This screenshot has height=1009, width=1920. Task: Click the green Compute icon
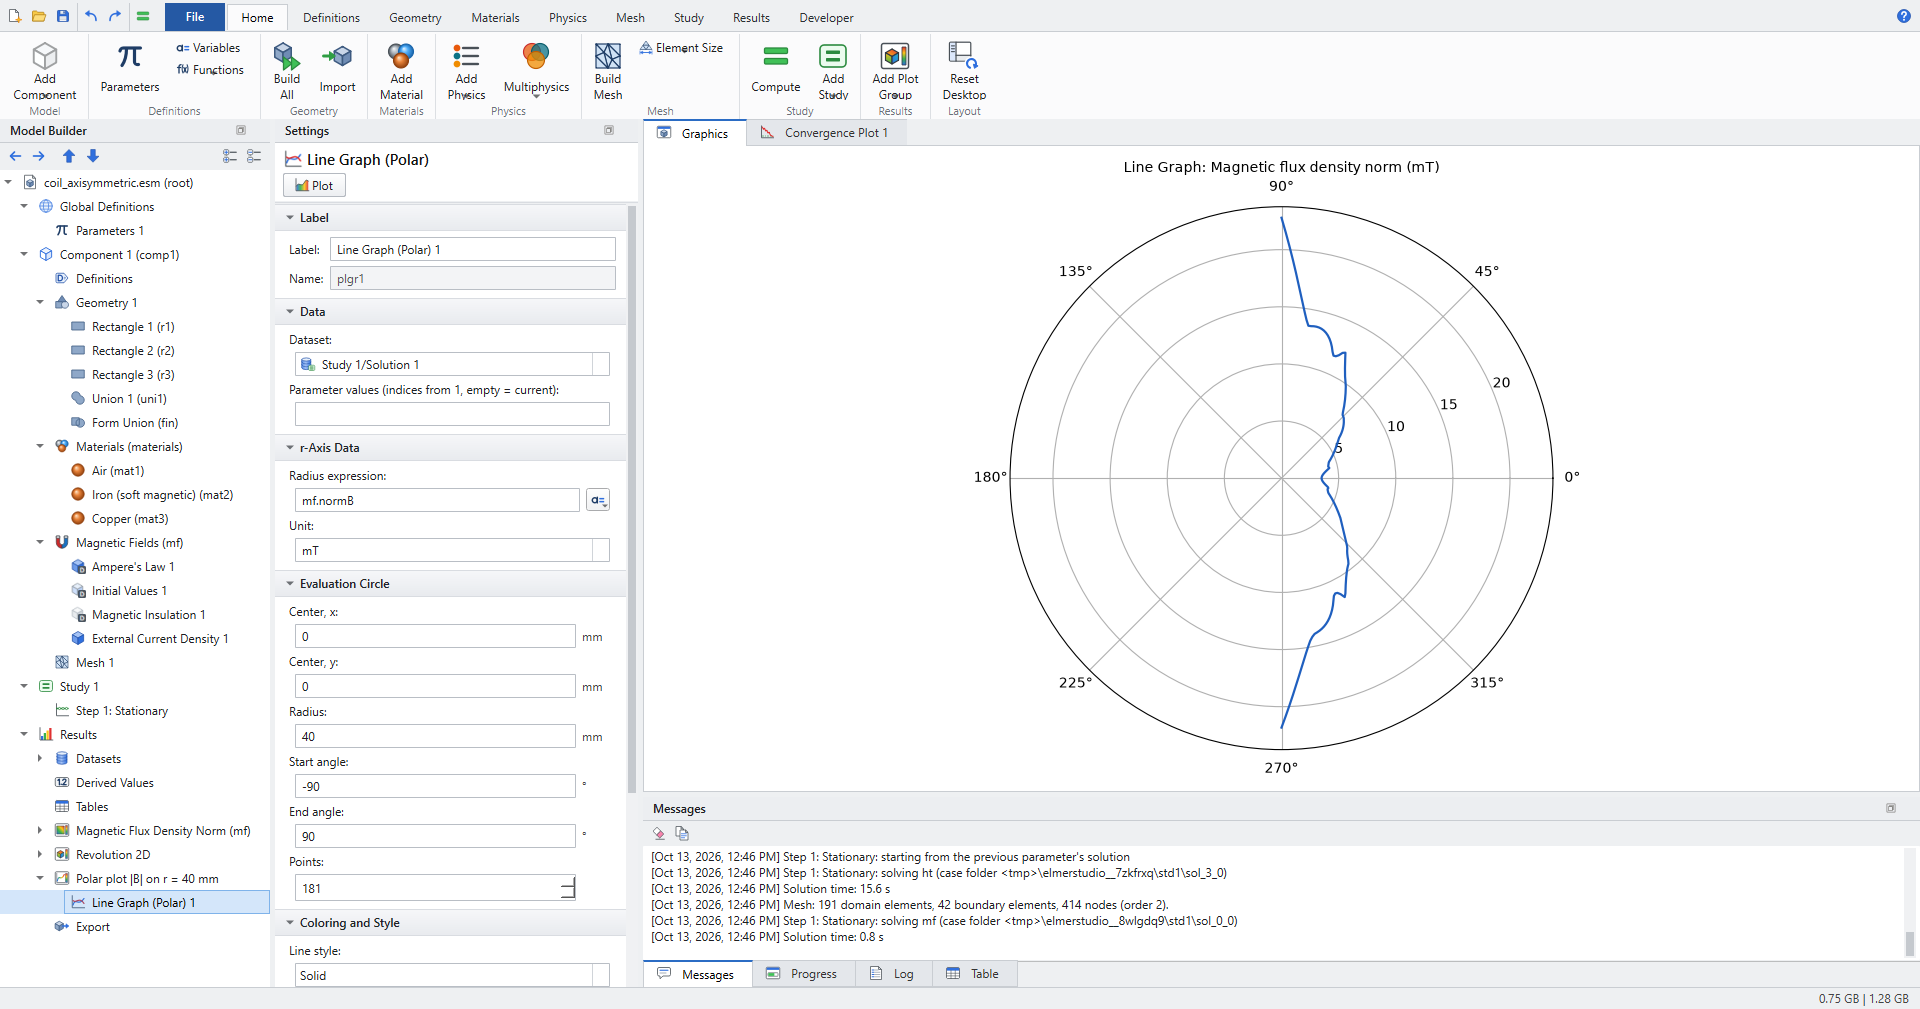(776, 56)
